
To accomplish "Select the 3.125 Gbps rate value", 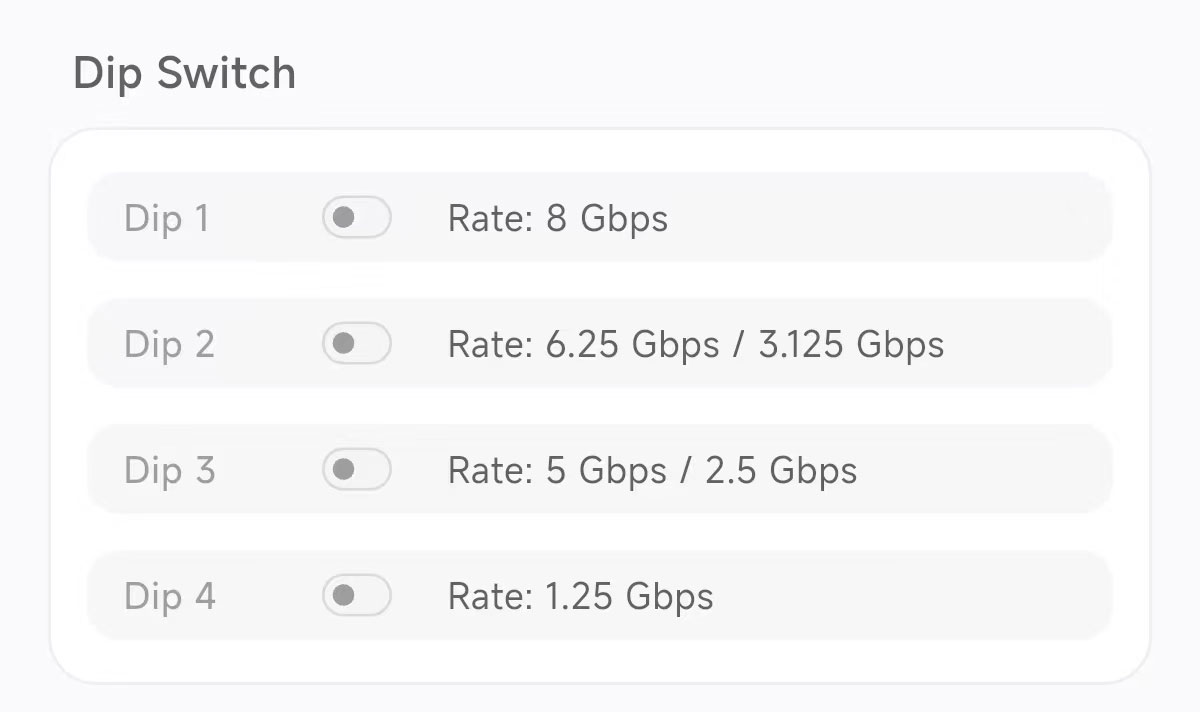I will (x=851, y=344).
